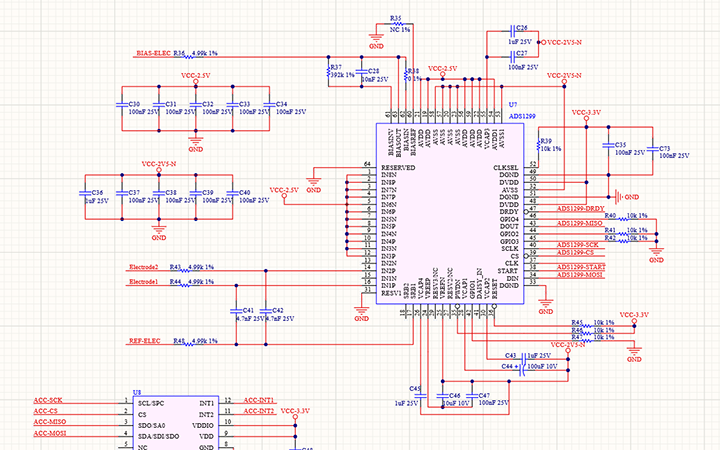Click polarized capacitor C44 100nF 10V

(x=522, y=368)
